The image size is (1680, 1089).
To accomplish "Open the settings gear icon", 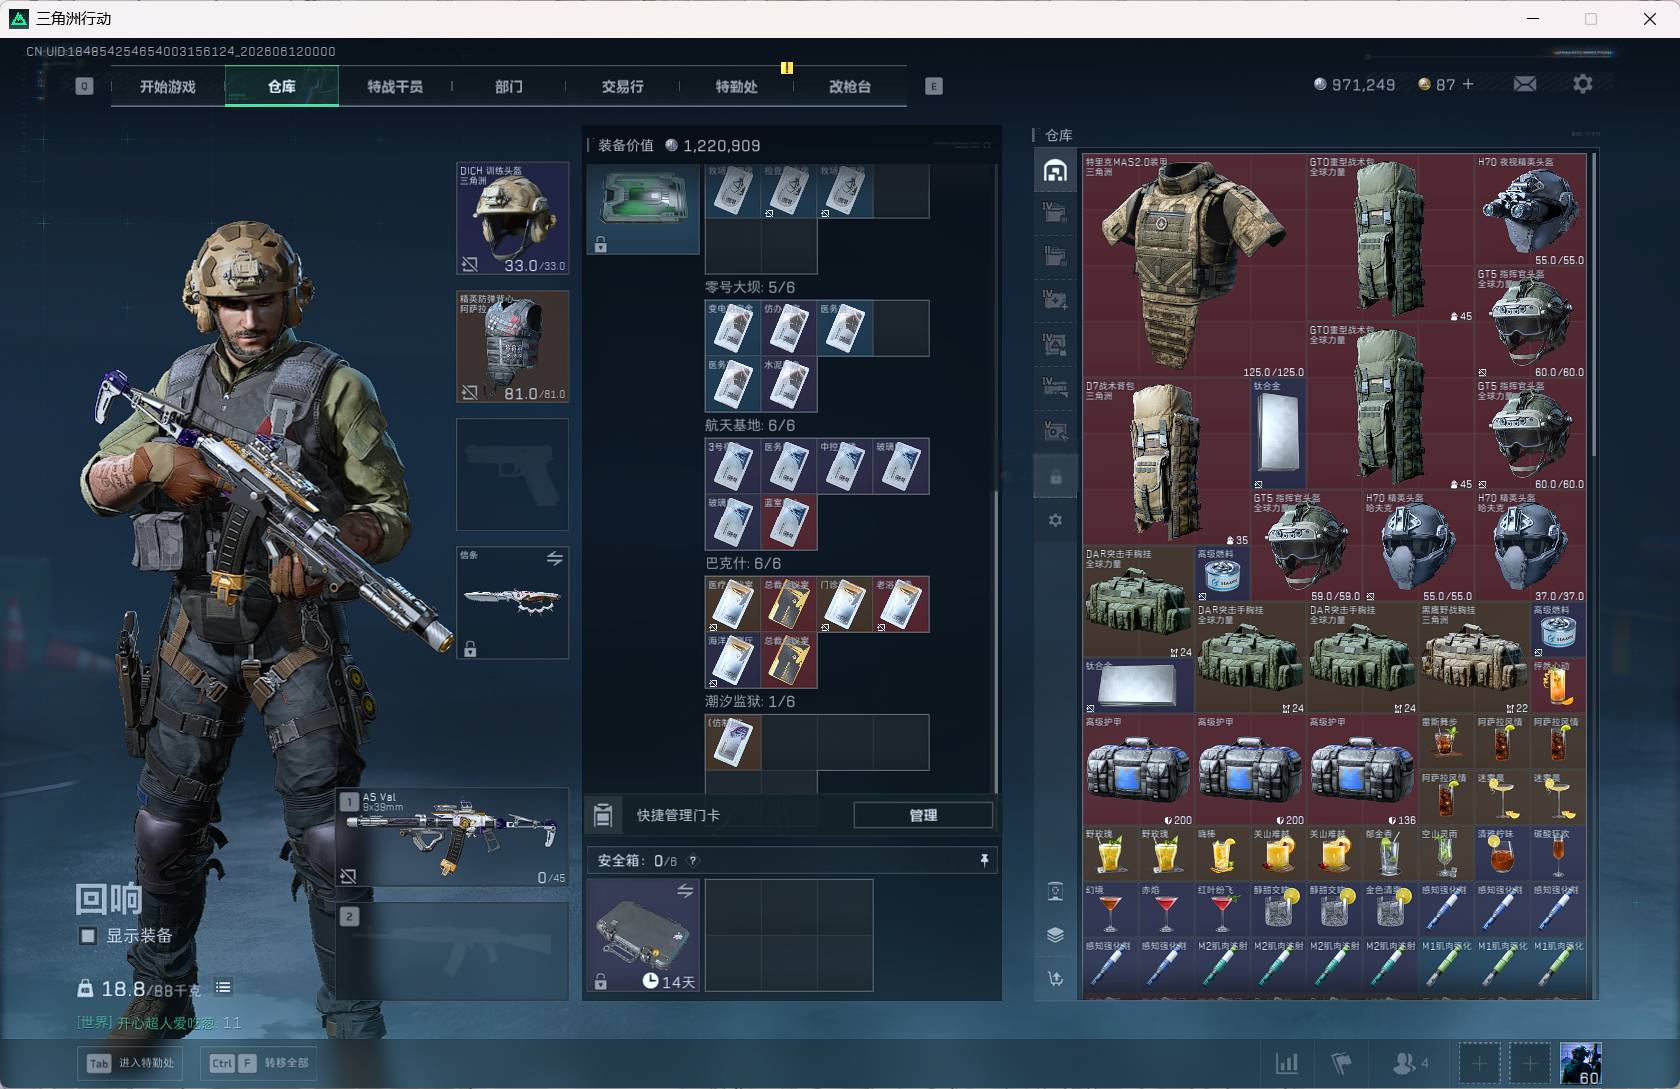I will 1582,84.
